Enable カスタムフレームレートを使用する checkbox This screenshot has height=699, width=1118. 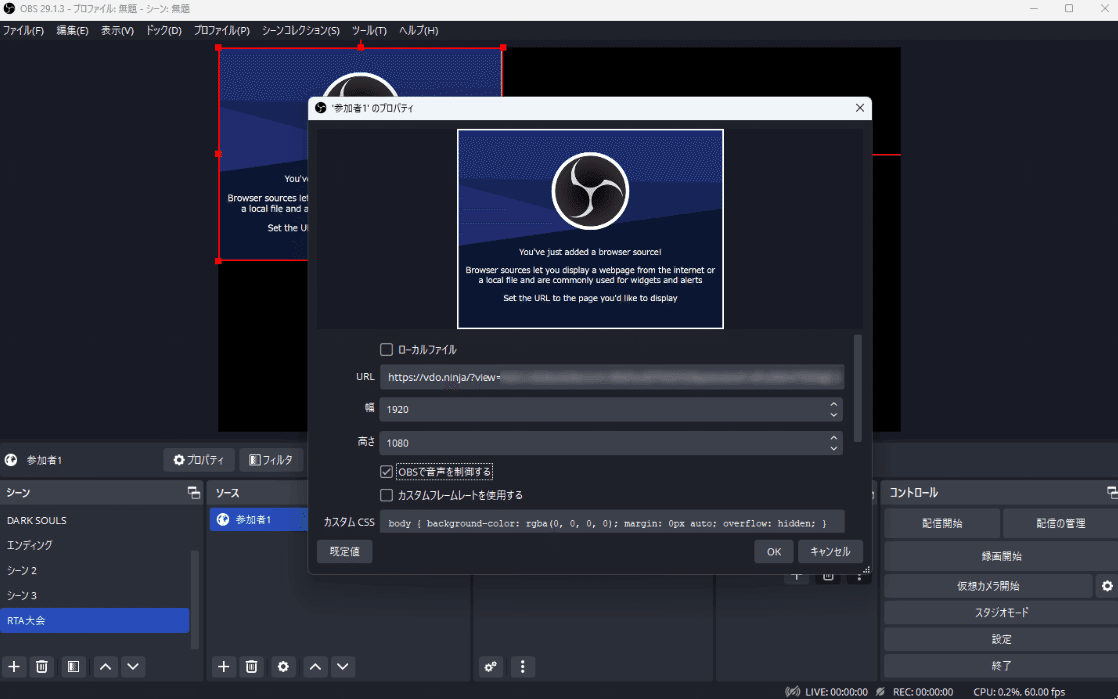click(386, 495)
